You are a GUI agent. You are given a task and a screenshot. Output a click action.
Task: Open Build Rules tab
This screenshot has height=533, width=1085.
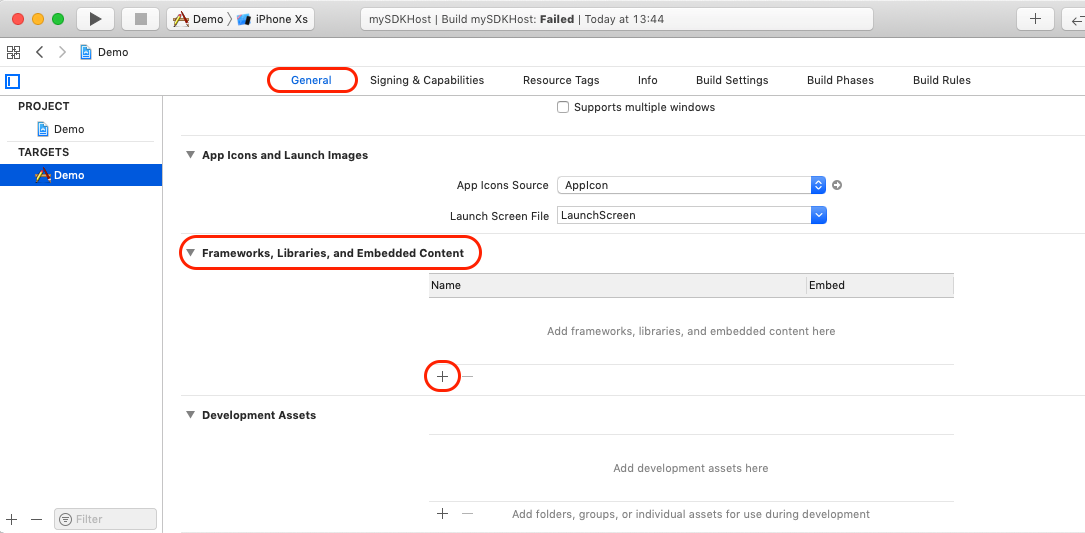coord(942,80)
